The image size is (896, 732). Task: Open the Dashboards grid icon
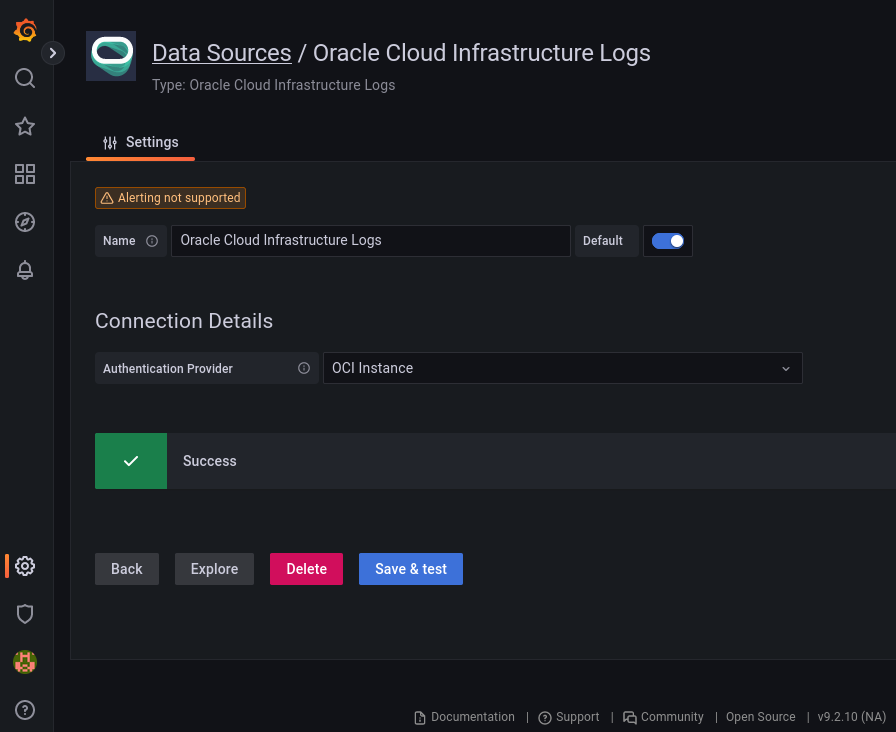[x=25, y=174]
